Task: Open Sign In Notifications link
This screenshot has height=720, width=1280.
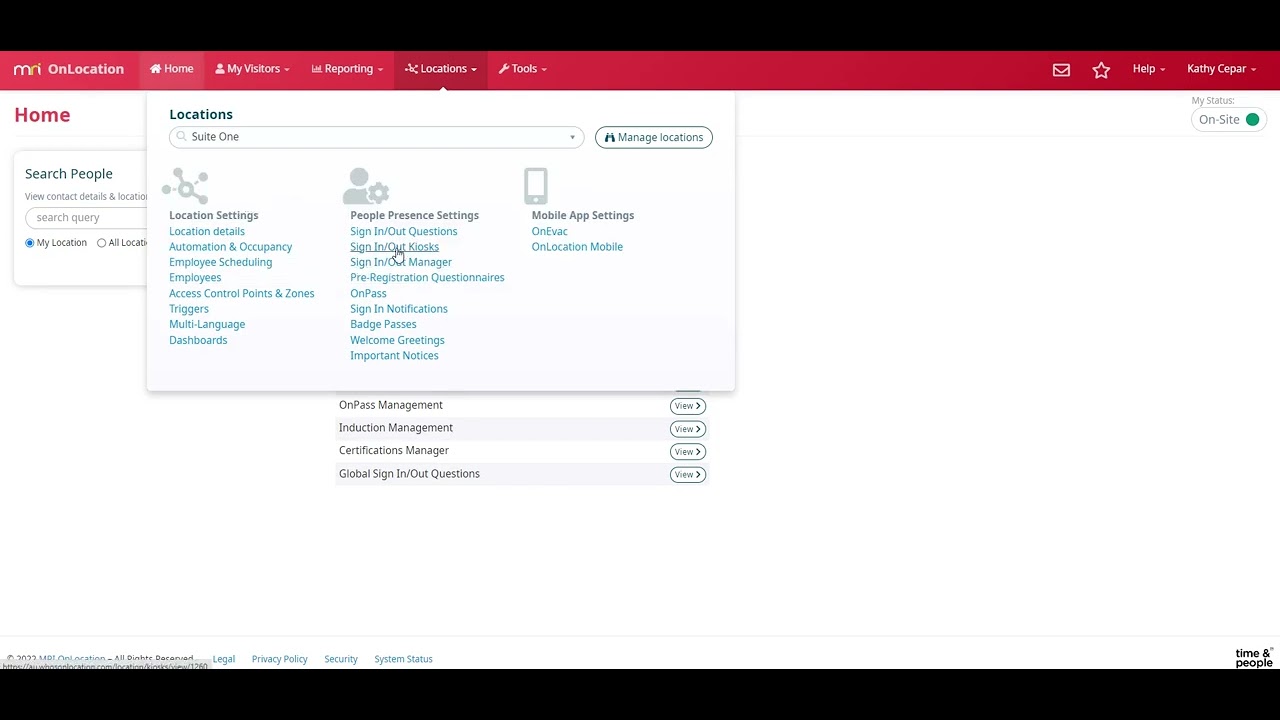Action: click(x=399, y=309)
